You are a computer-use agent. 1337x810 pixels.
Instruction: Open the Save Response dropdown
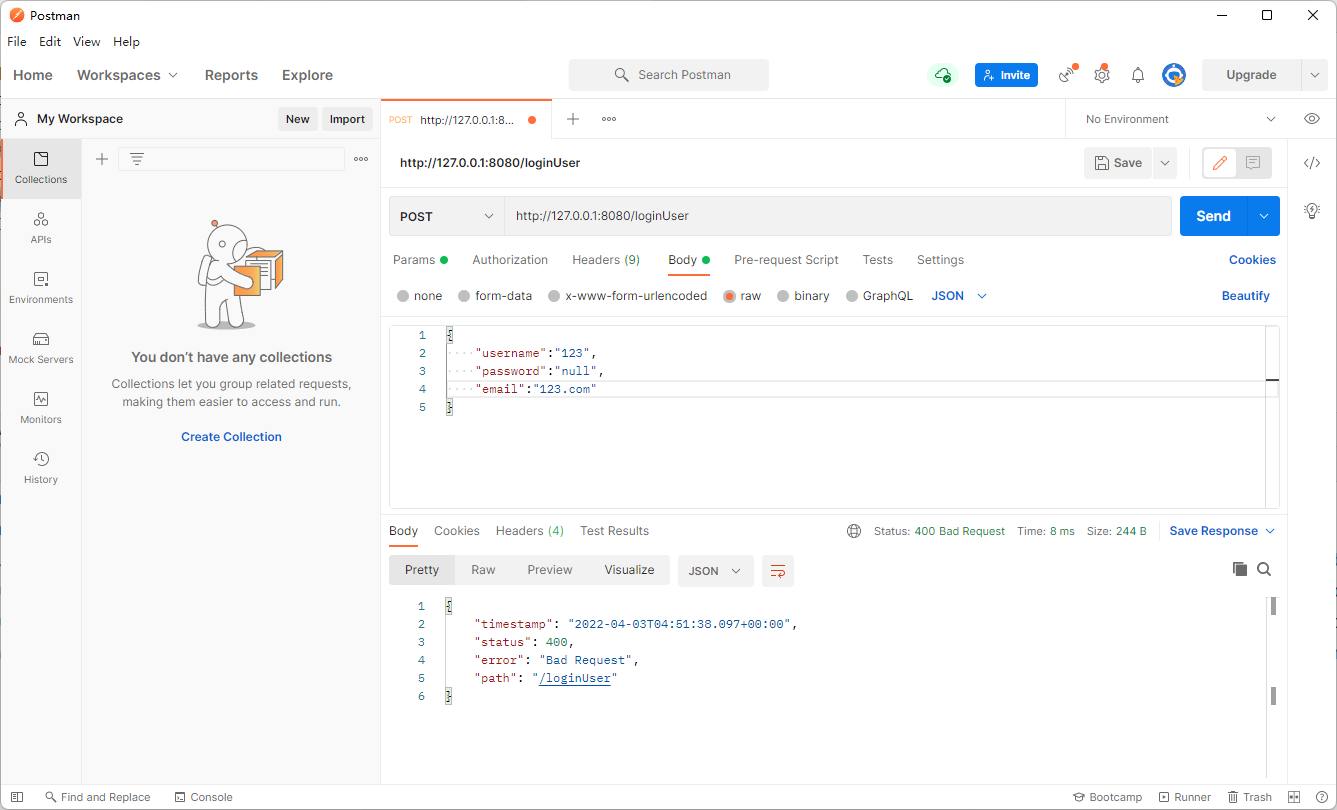1222,531
